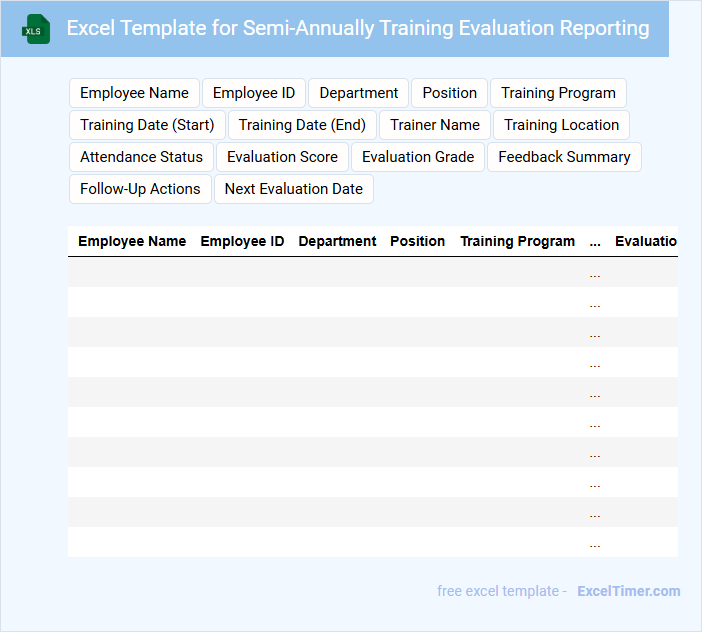The width and height of the screenshot is (702, 632).
Task: Click the Employee Name column header
Action: [132, 241]
